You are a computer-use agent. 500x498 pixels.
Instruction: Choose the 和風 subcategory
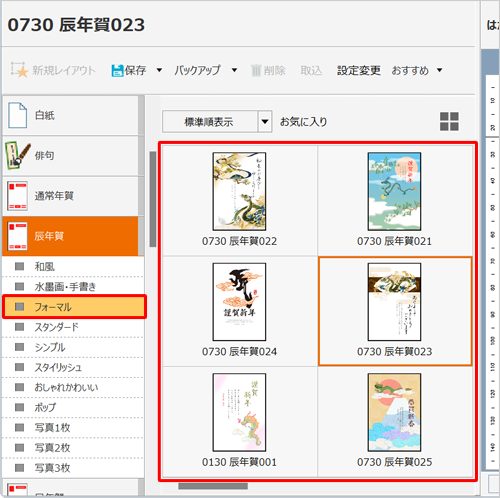[73, 267]
